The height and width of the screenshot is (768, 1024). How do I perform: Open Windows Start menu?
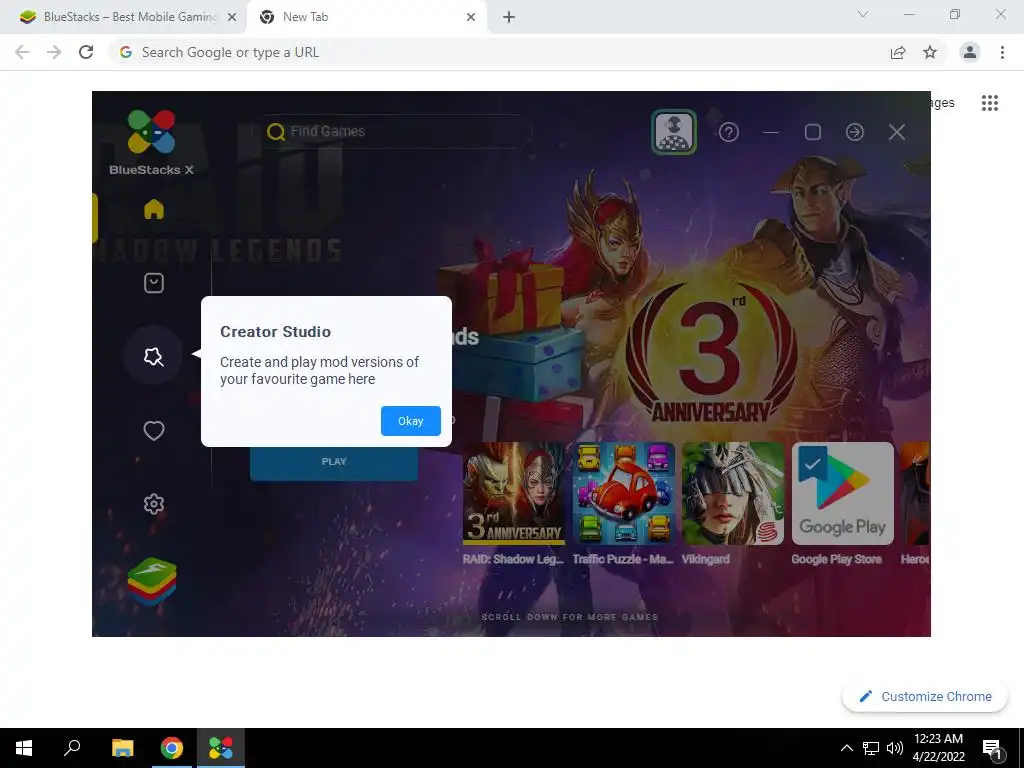point(24,748)
